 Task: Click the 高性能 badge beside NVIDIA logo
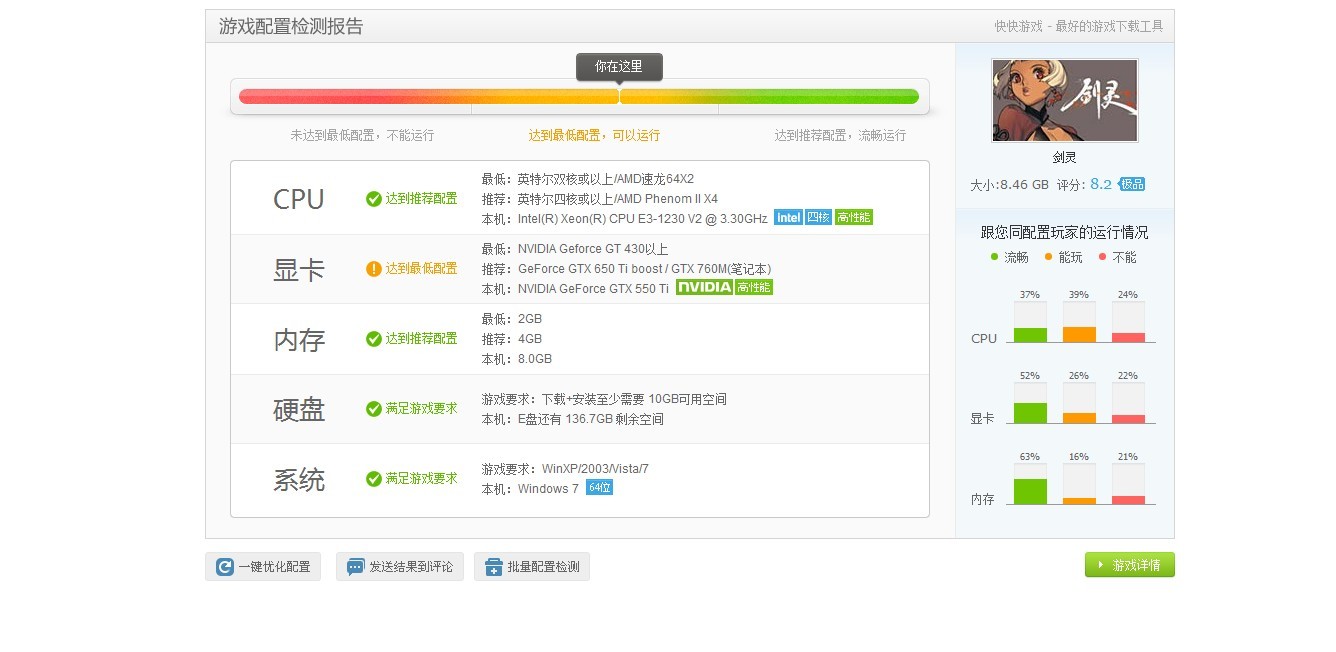point(754,287)
